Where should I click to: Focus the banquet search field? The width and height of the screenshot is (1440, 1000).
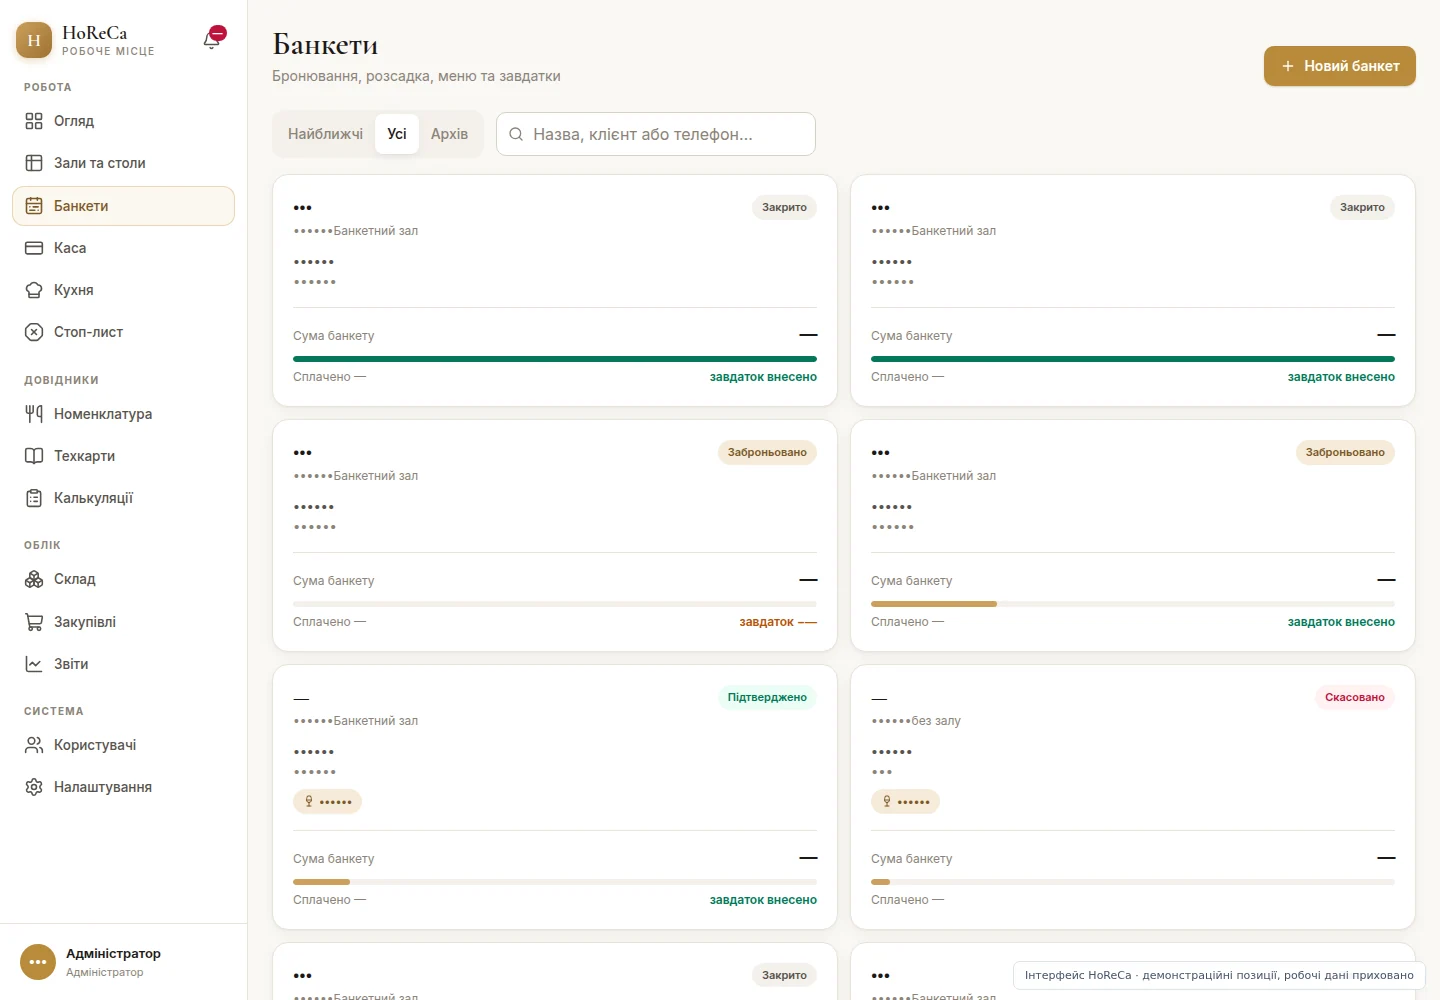point(656,134)
